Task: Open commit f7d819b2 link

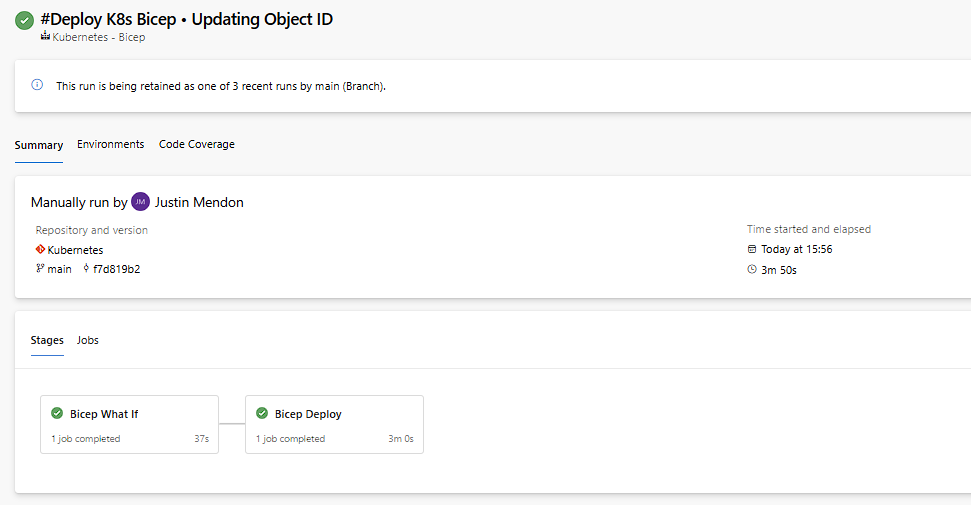Action: point(116,269)
